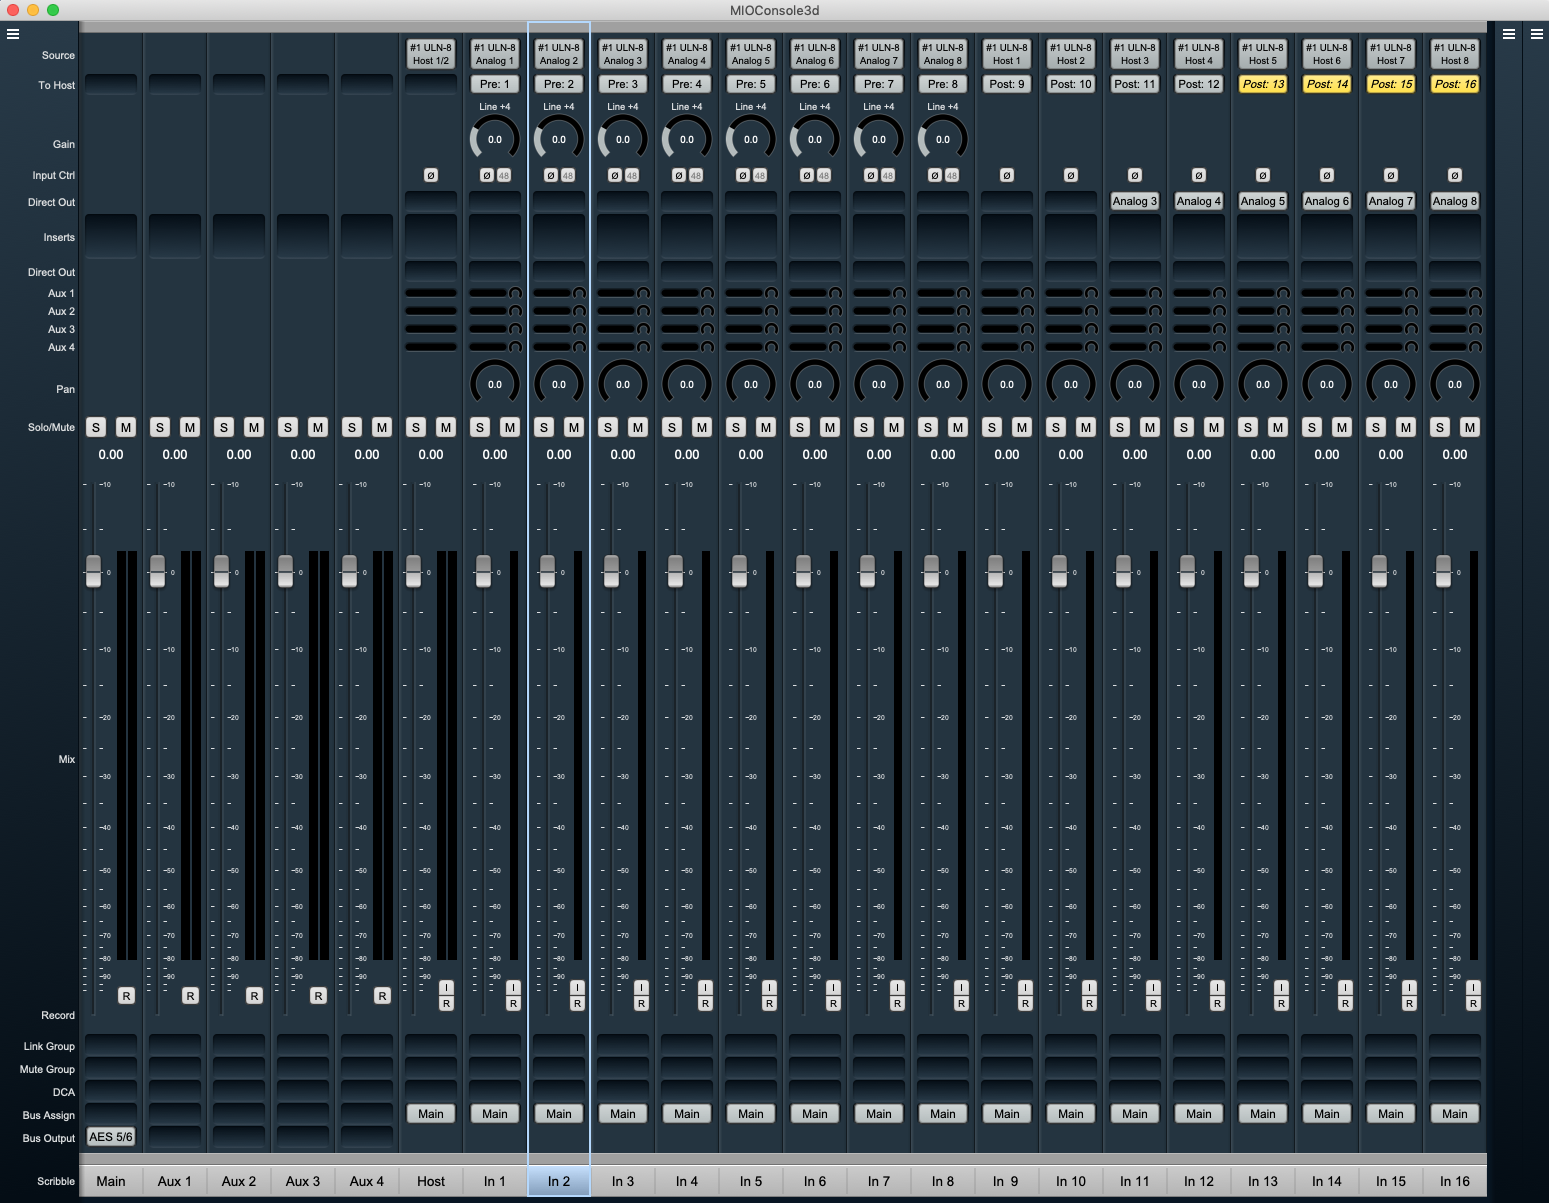Click Aux 1 send knob on In 1

pos(515,293)
